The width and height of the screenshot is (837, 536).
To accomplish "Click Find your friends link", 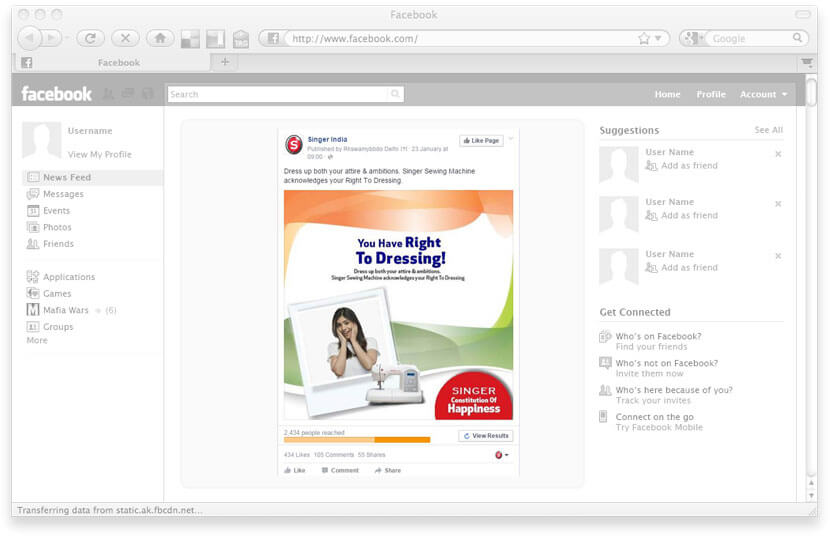I will pyautogui.click(x=651, y=346).
